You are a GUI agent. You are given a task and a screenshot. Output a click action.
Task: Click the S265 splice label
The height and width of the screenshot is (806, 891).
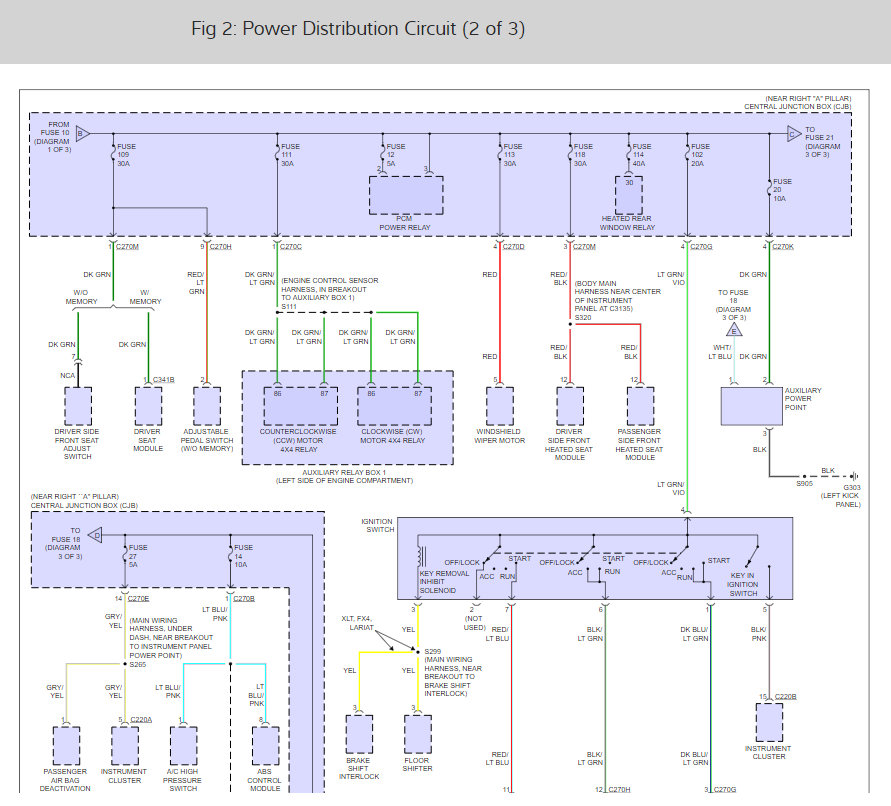click(138, 664)
